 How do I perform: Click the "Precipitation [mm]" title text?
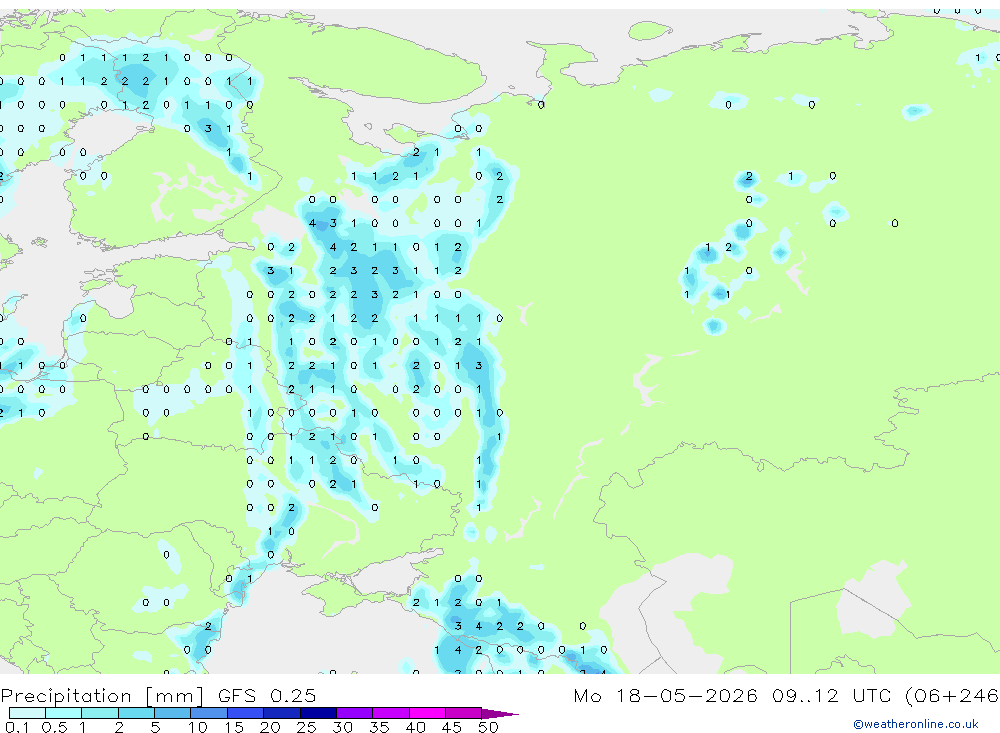[102, 695]
